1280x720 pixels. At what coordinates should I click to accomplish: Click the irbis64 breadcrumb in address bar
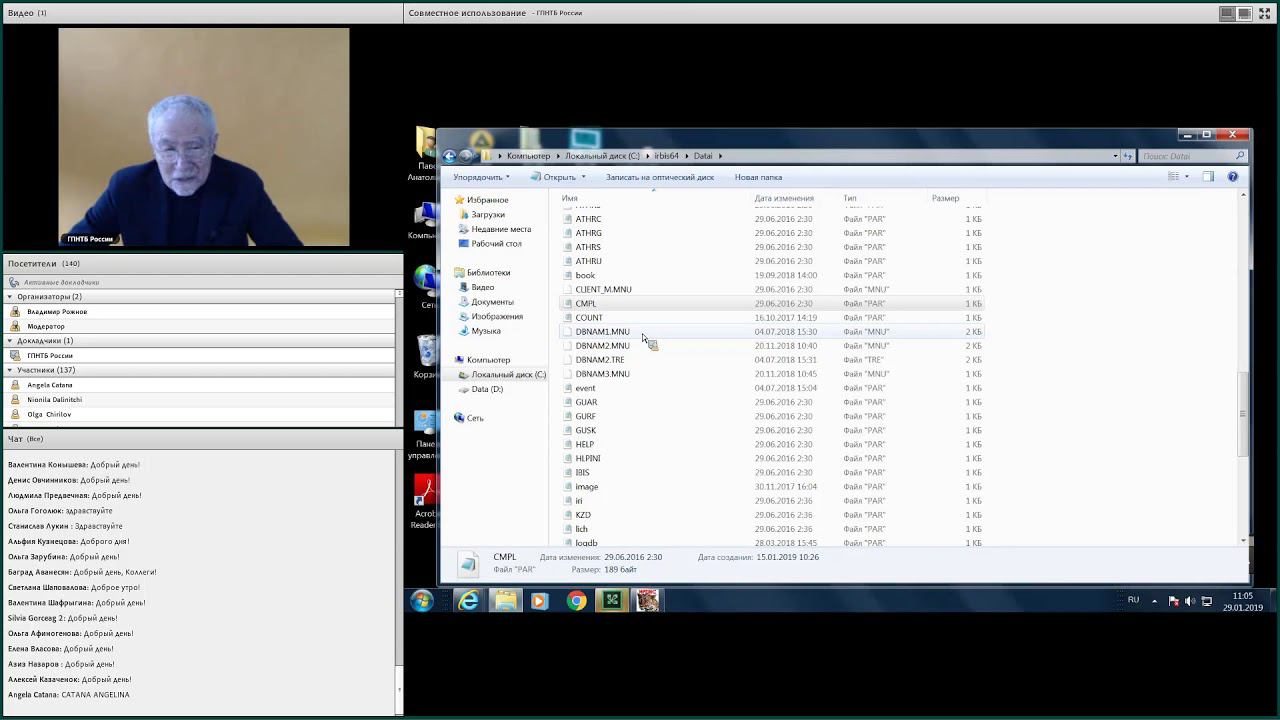coord(667,156)
